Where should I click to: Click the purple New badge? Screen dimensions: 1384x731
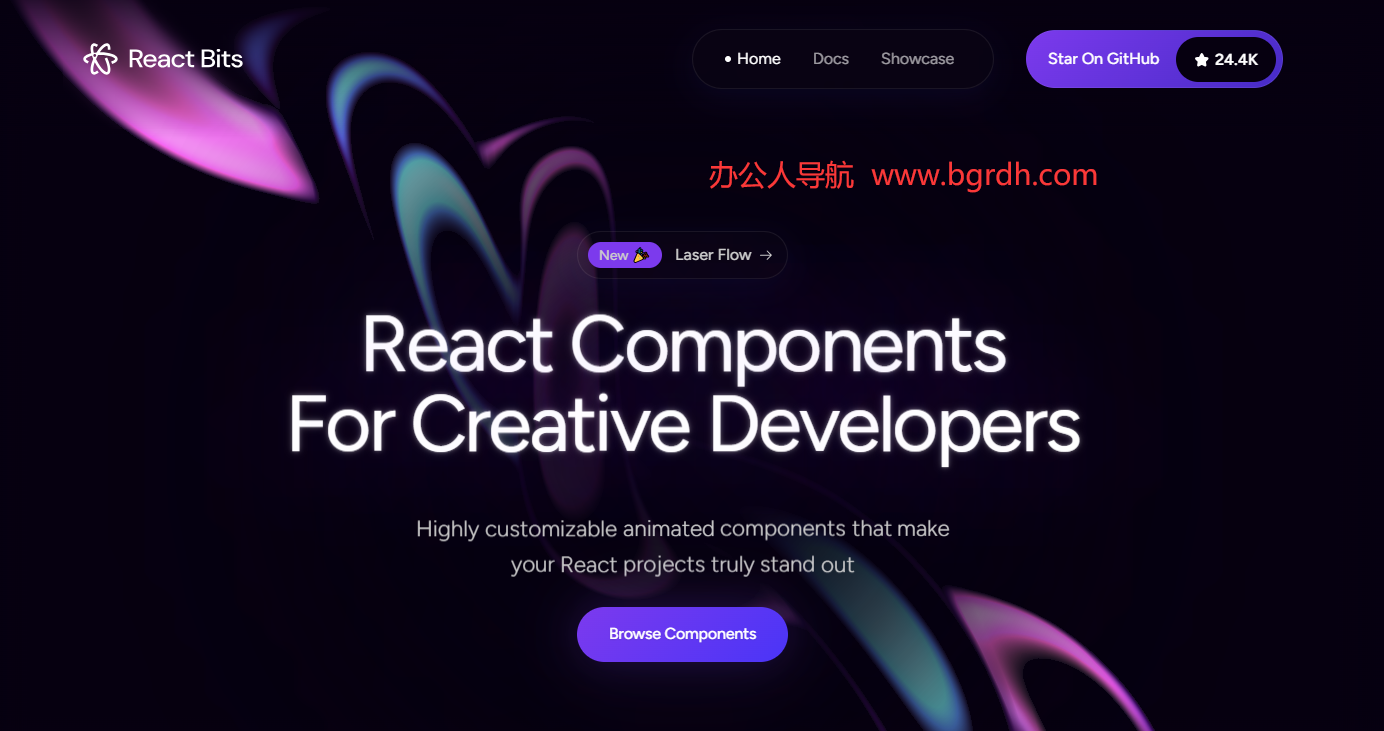click(x=625, y=255)
